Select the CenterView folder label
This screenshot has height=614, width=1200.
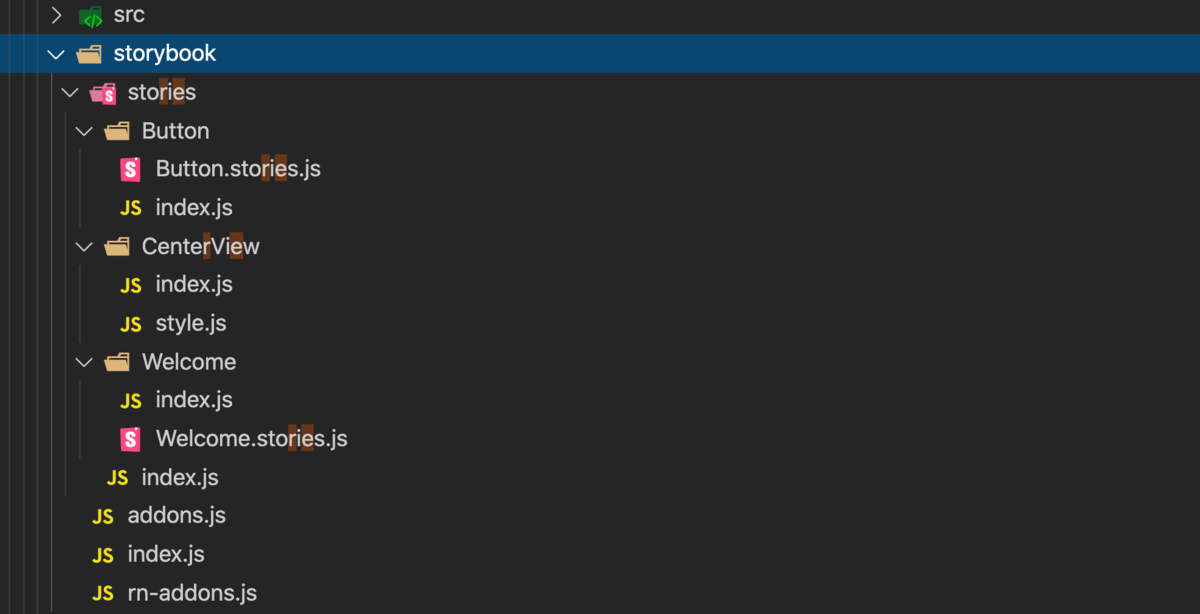click(x=200, y=247)
